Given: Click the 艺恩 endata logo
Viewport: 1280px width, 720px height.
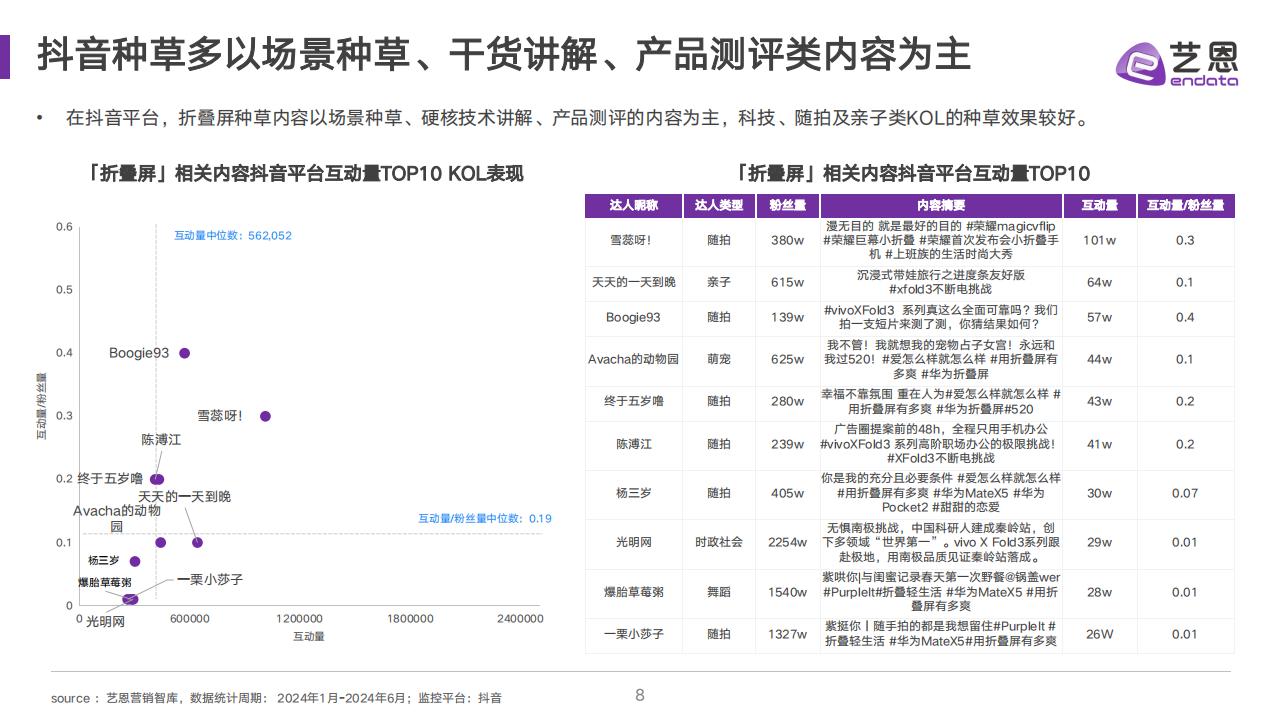Looking at the screenshot, I should 1177,63.
